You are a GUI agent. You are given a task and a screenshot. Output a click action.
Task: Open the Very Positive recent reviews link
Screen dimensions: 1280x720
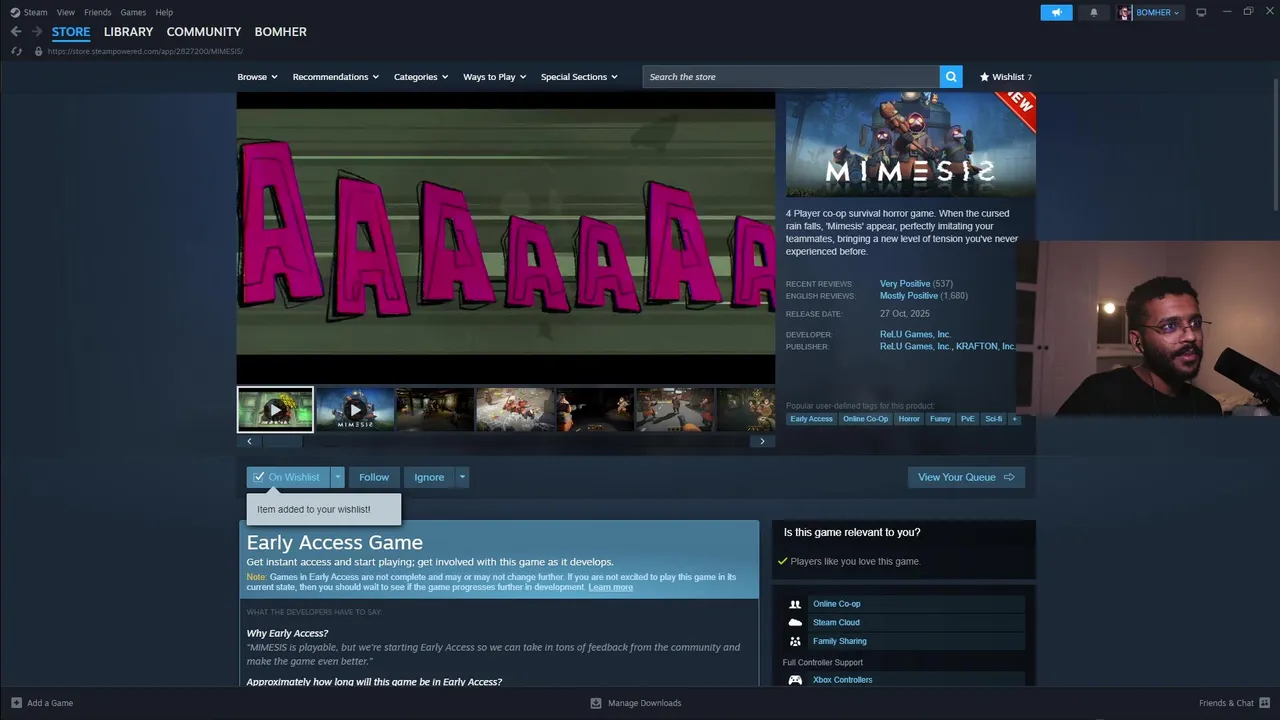point(905,284)
